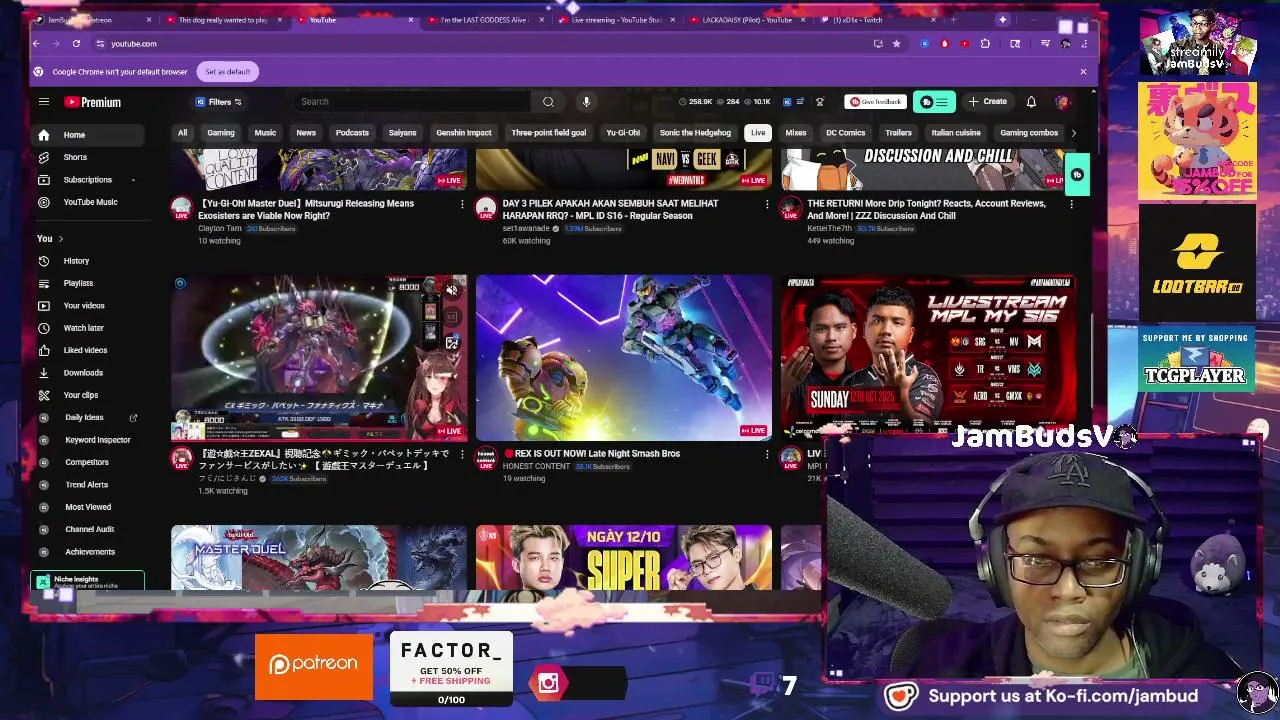
Task: Open options for REX IS OUT NOW video
Action: click(x=767, y=454)
